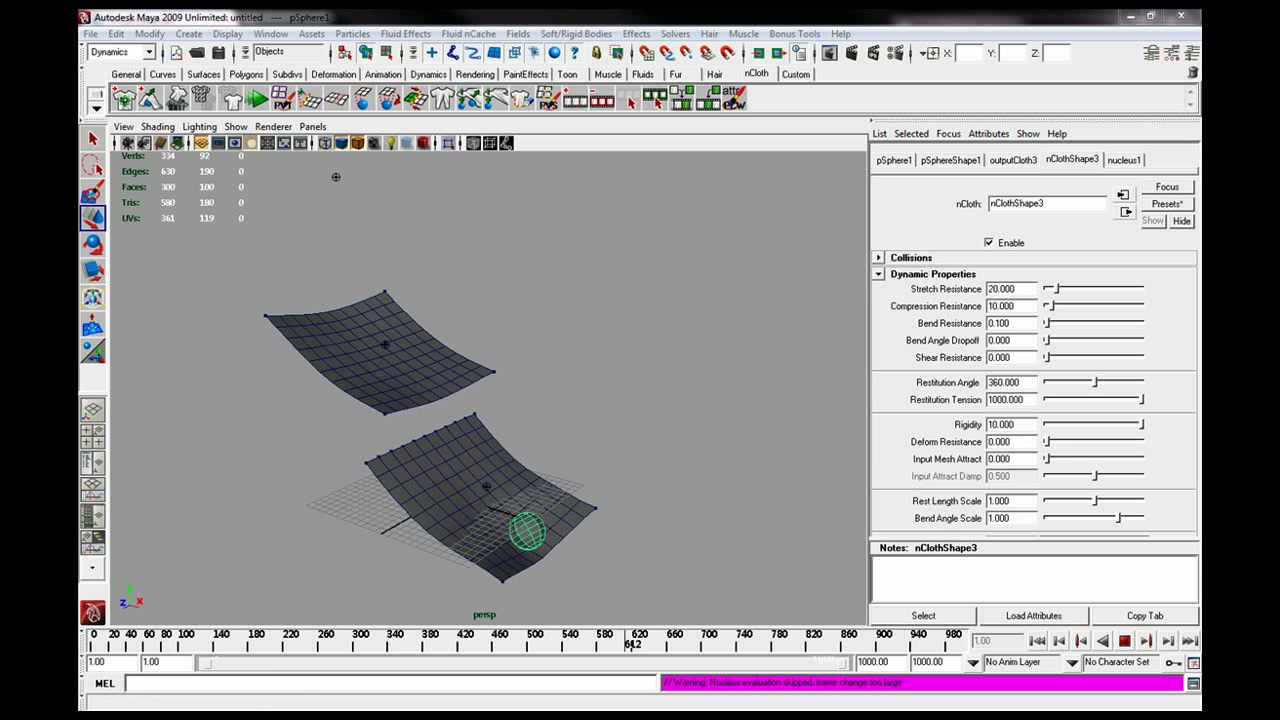Viewport: 1280px width, 720px height.
Task: Choose the Universal Manipulator tool
Action: [x=93, y=297]
